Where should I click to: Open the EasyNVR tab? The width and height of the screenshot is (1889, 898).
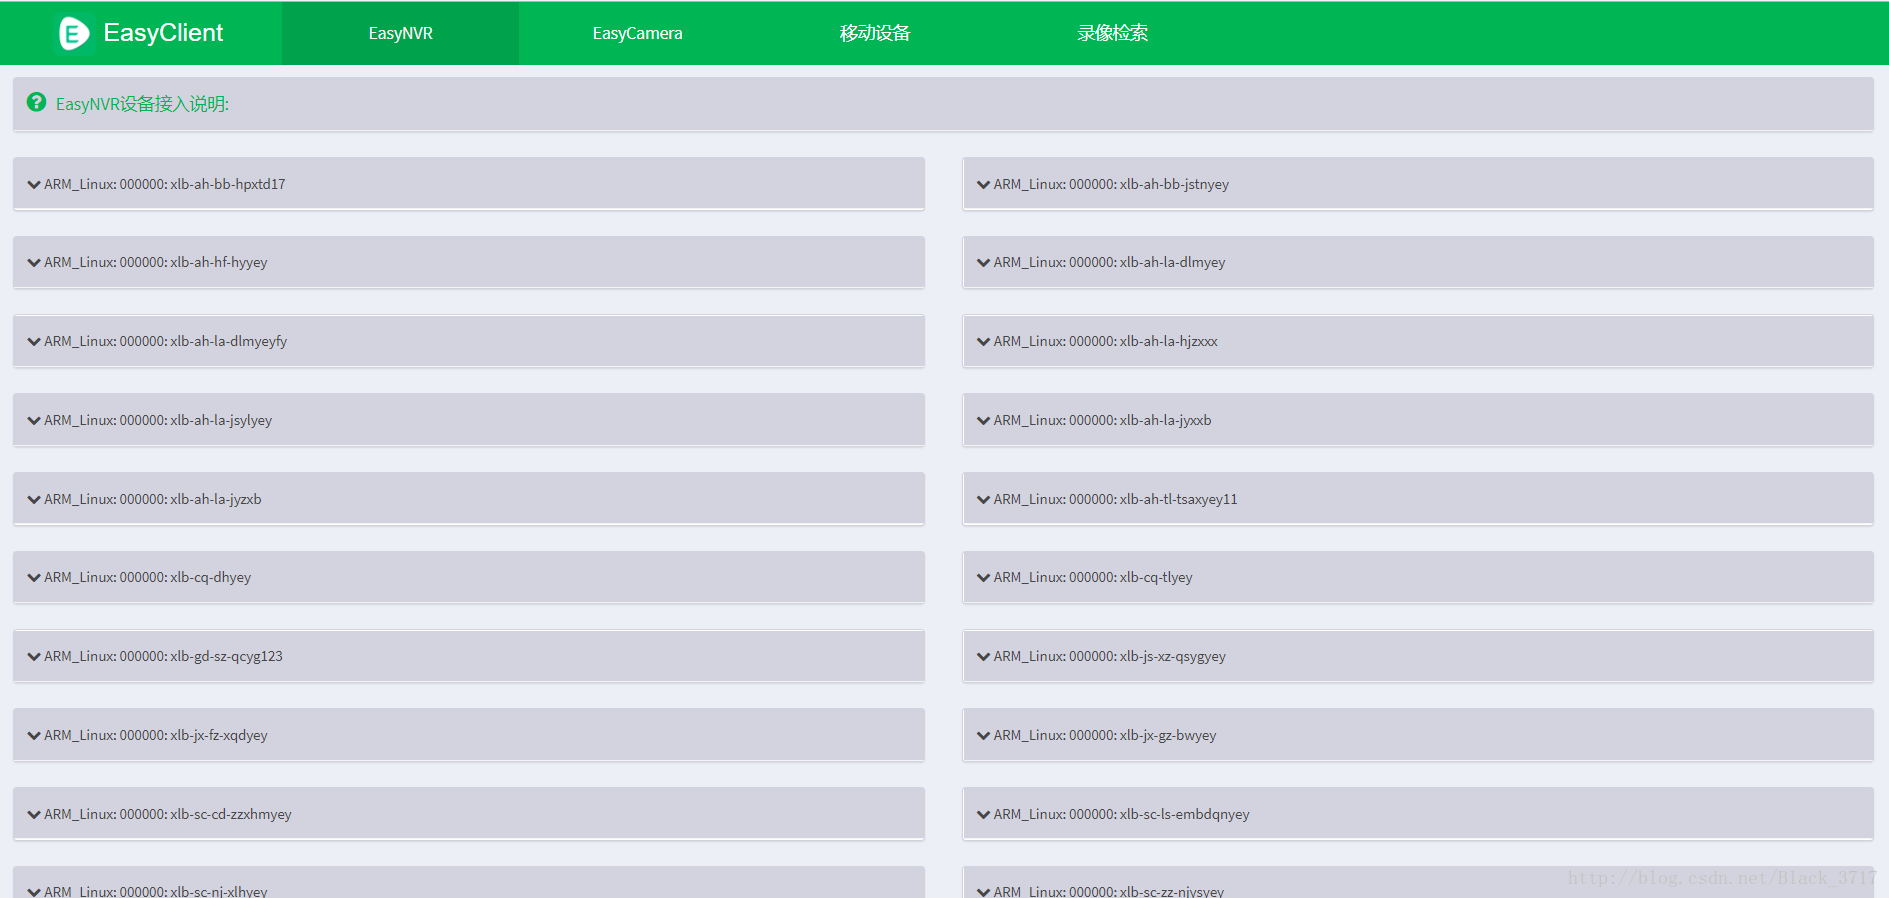pyautogui.click(x=400, y=33)
